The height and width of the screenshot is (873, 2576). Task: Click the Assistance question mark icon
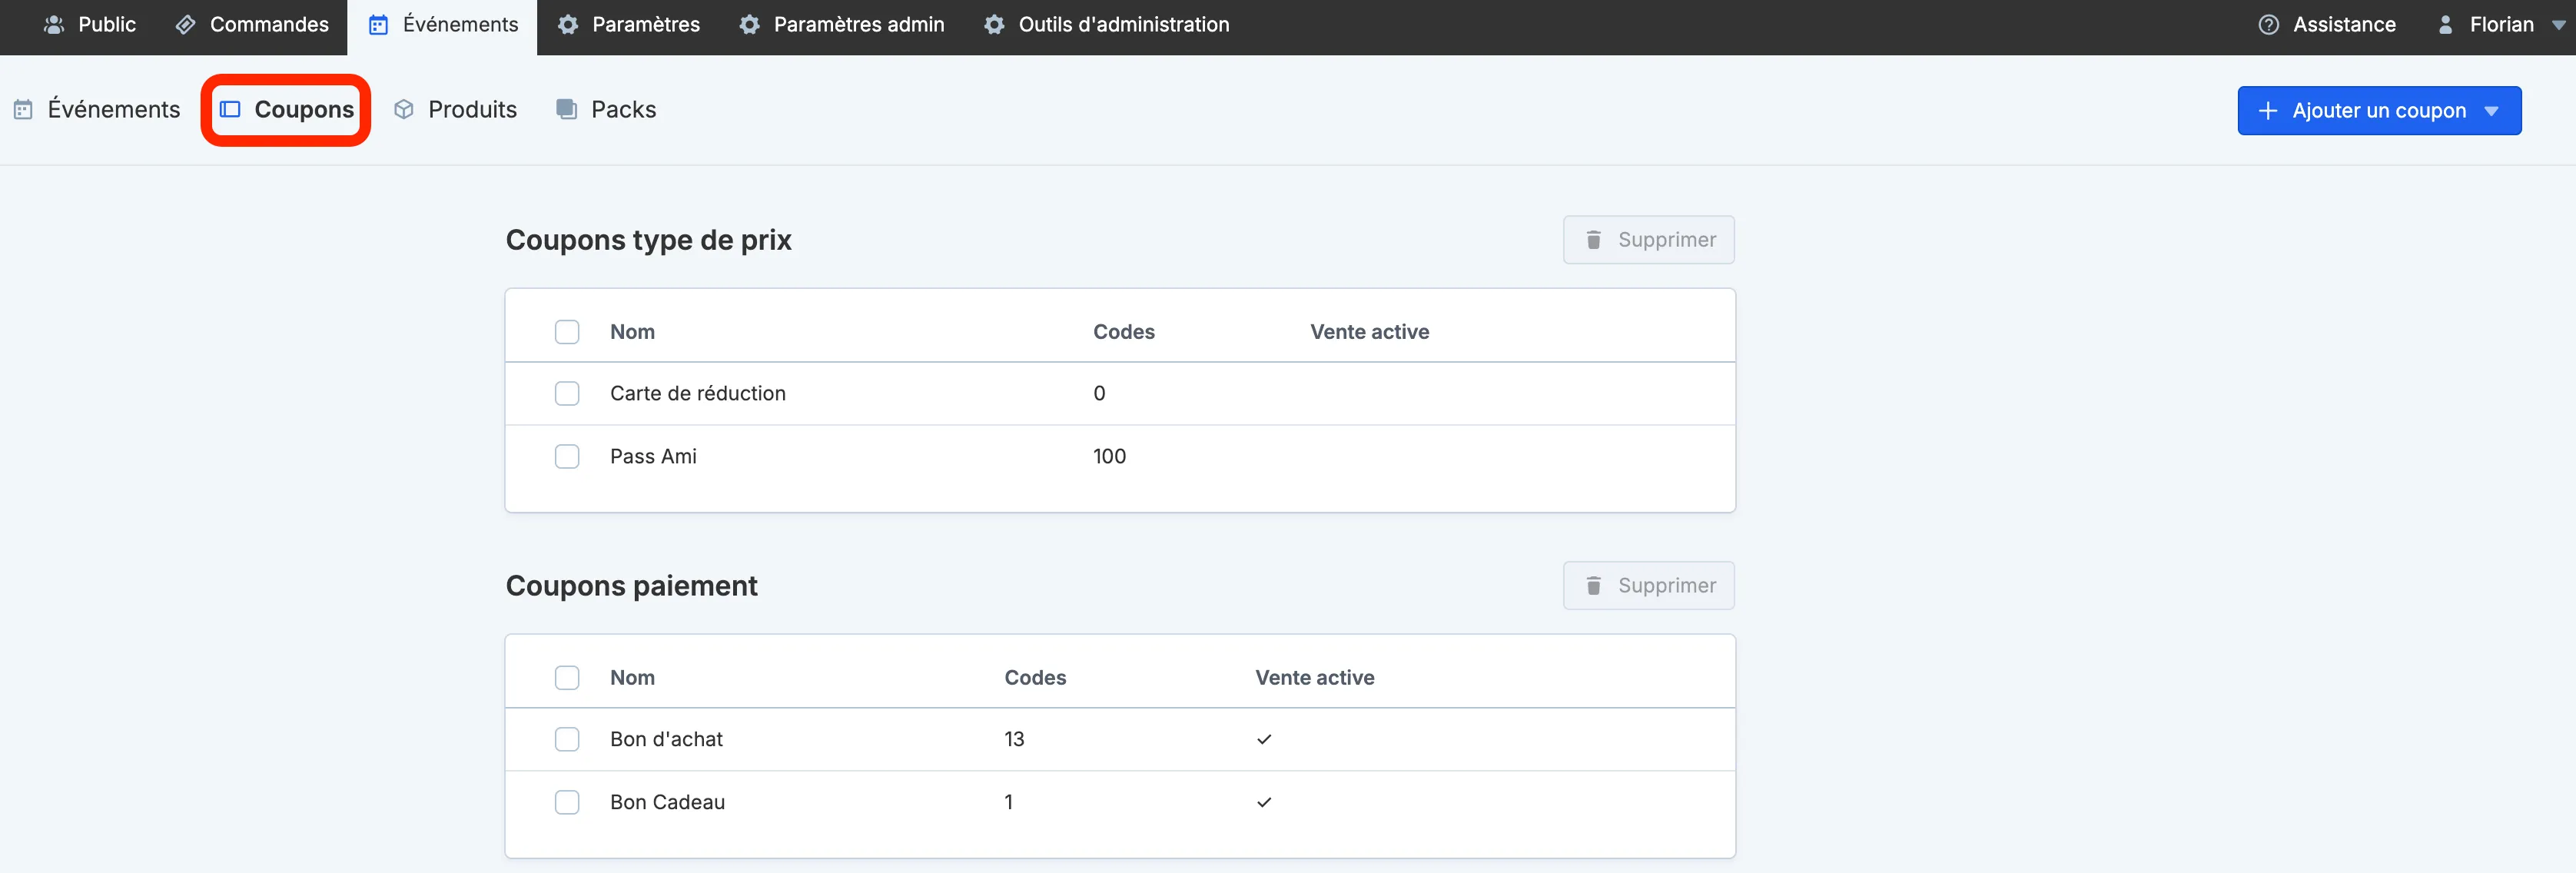[2269, 25]
